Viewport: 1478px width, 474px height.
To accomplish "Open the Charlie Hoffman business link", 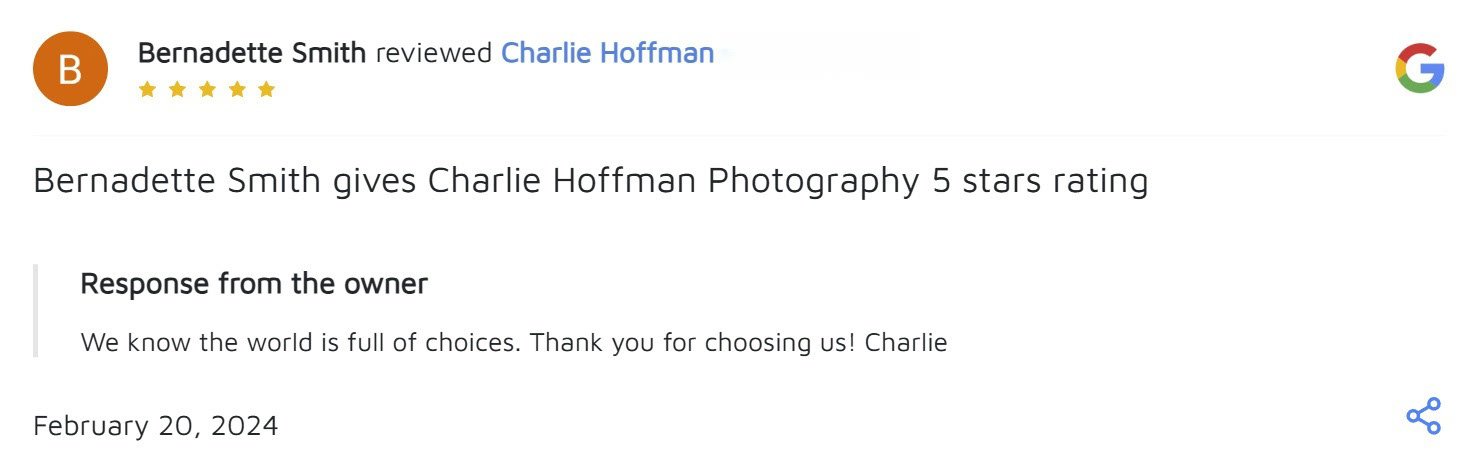I will pos(607,53).
